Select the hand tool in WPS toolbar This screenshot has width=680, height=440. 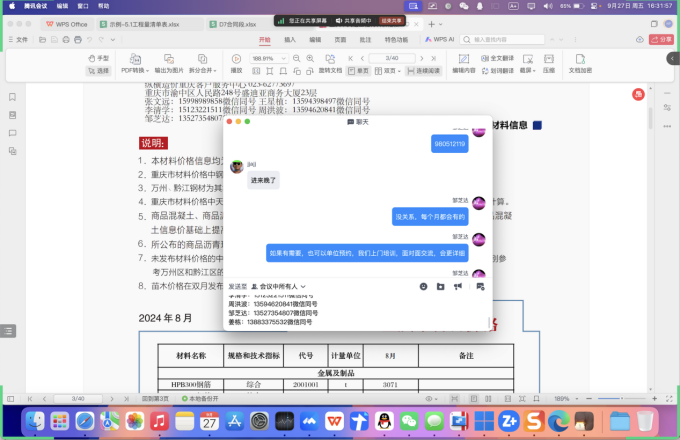99,59
